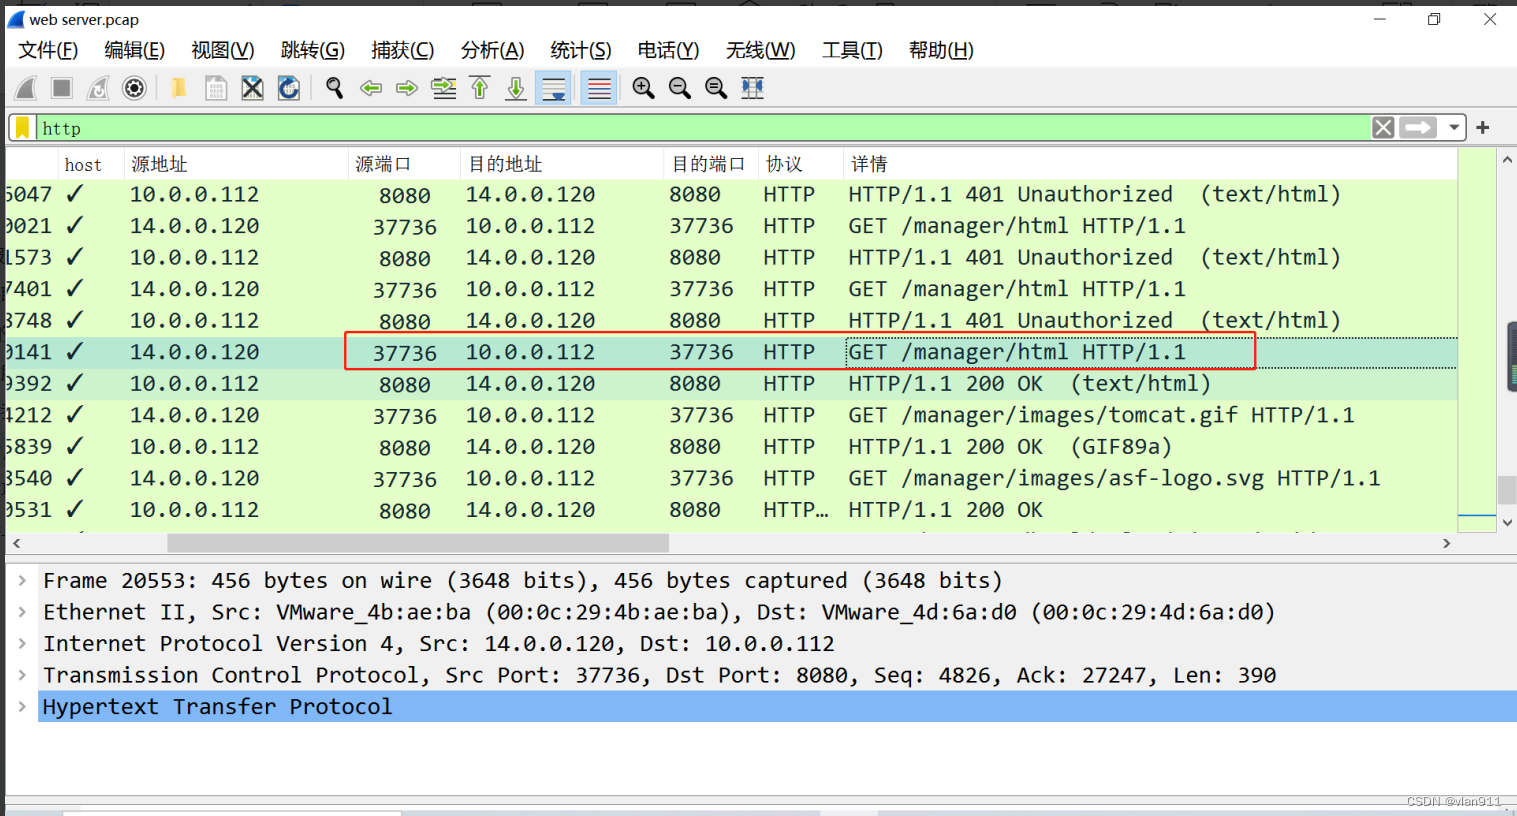Expand the Ethernet II detail row
This screenshot has height=816, width=1517.
tap(22, 612)
